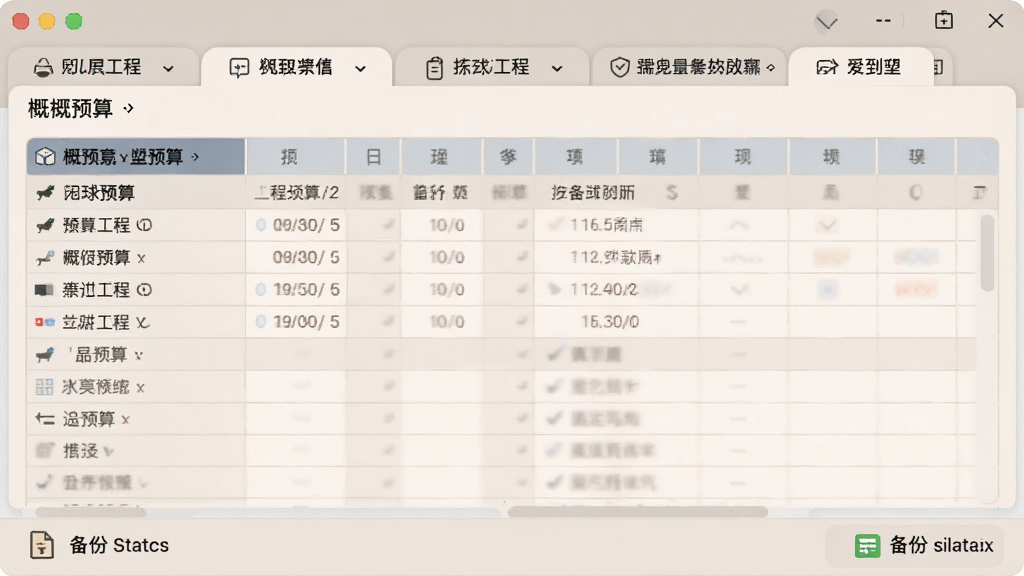The width and height of the screenshot is (1024, 576).
Task: Switch to the 爱到塑 tab
Action: (x=861, y=67)
